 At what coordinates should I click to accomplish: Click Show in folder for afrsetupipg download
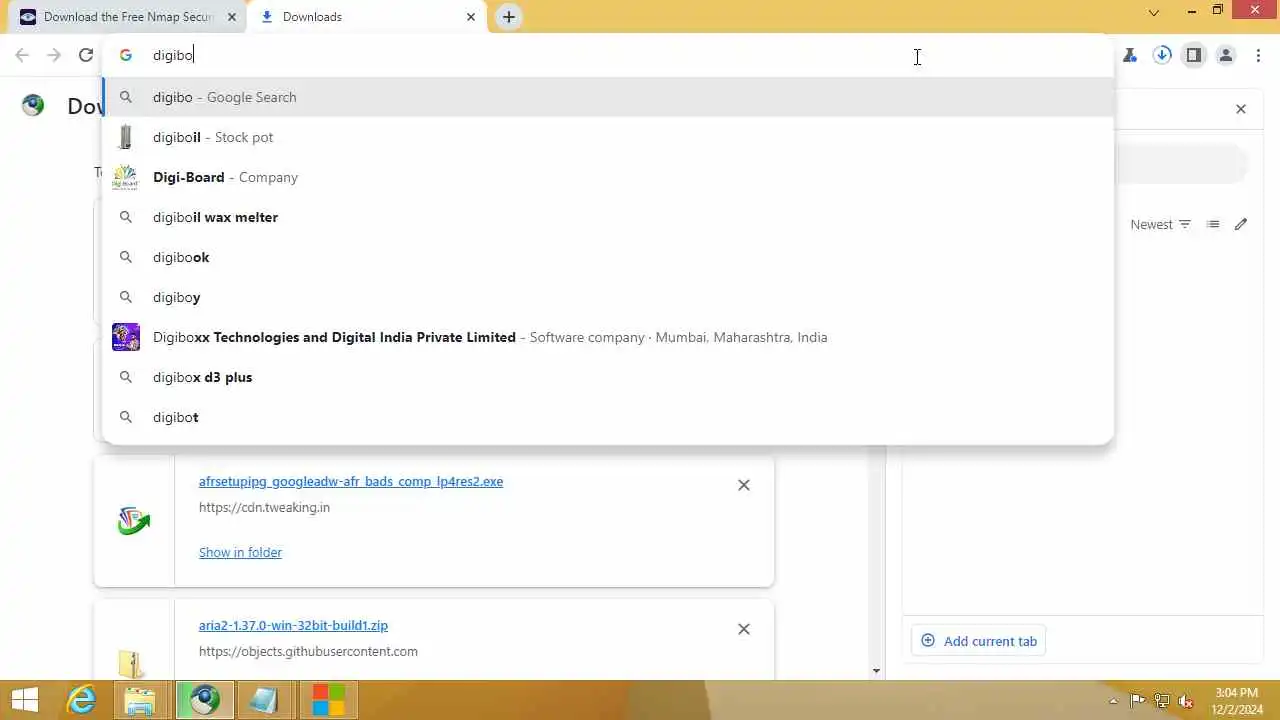[x=240, y=552]
